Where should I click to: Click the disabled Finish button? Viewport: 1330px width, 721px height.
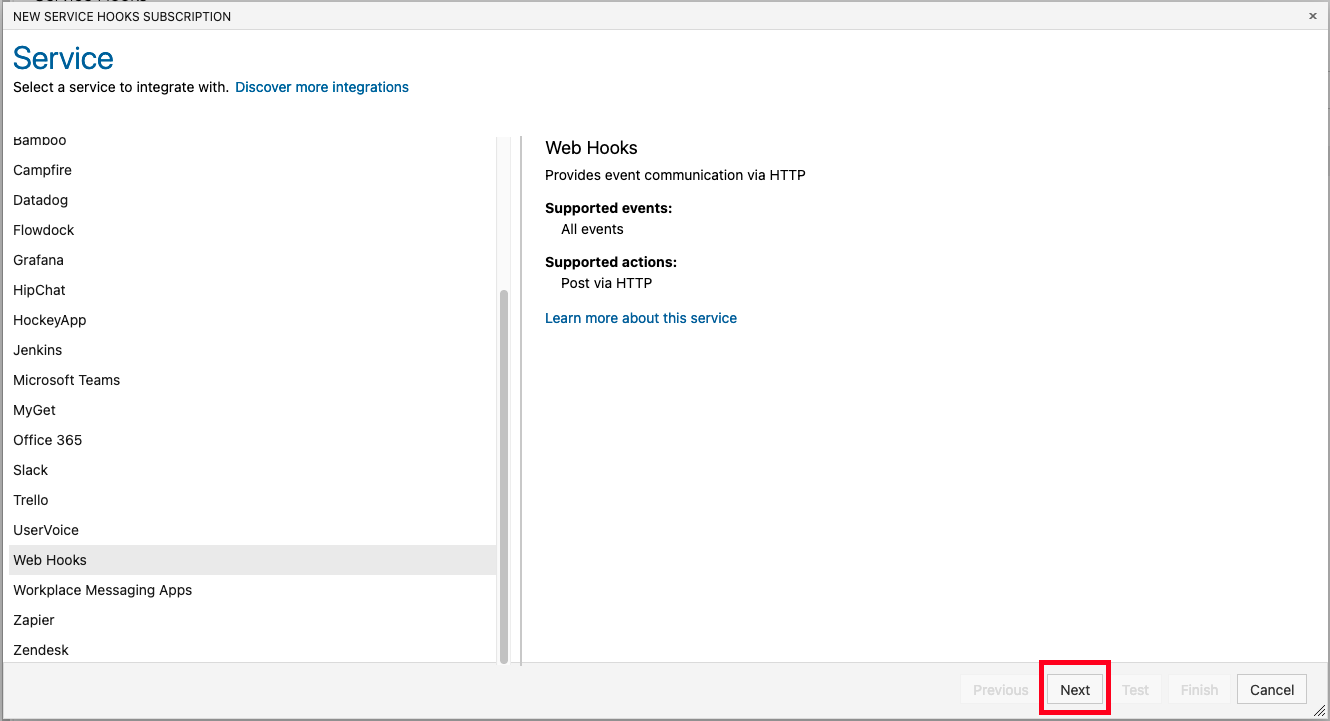pos(1199,690)
